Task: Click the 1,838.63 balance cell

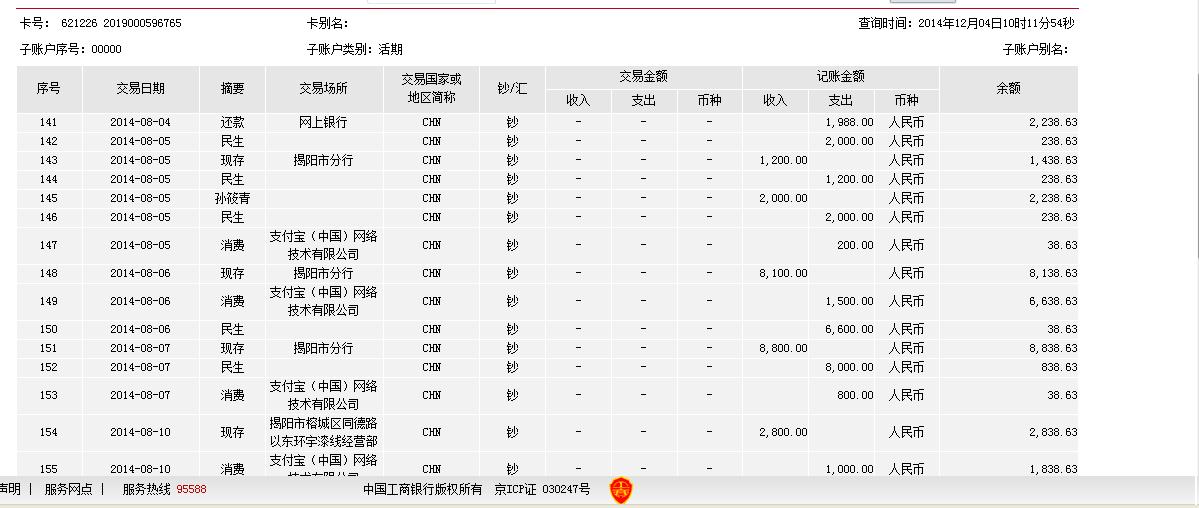Action: click(1053, 469)
